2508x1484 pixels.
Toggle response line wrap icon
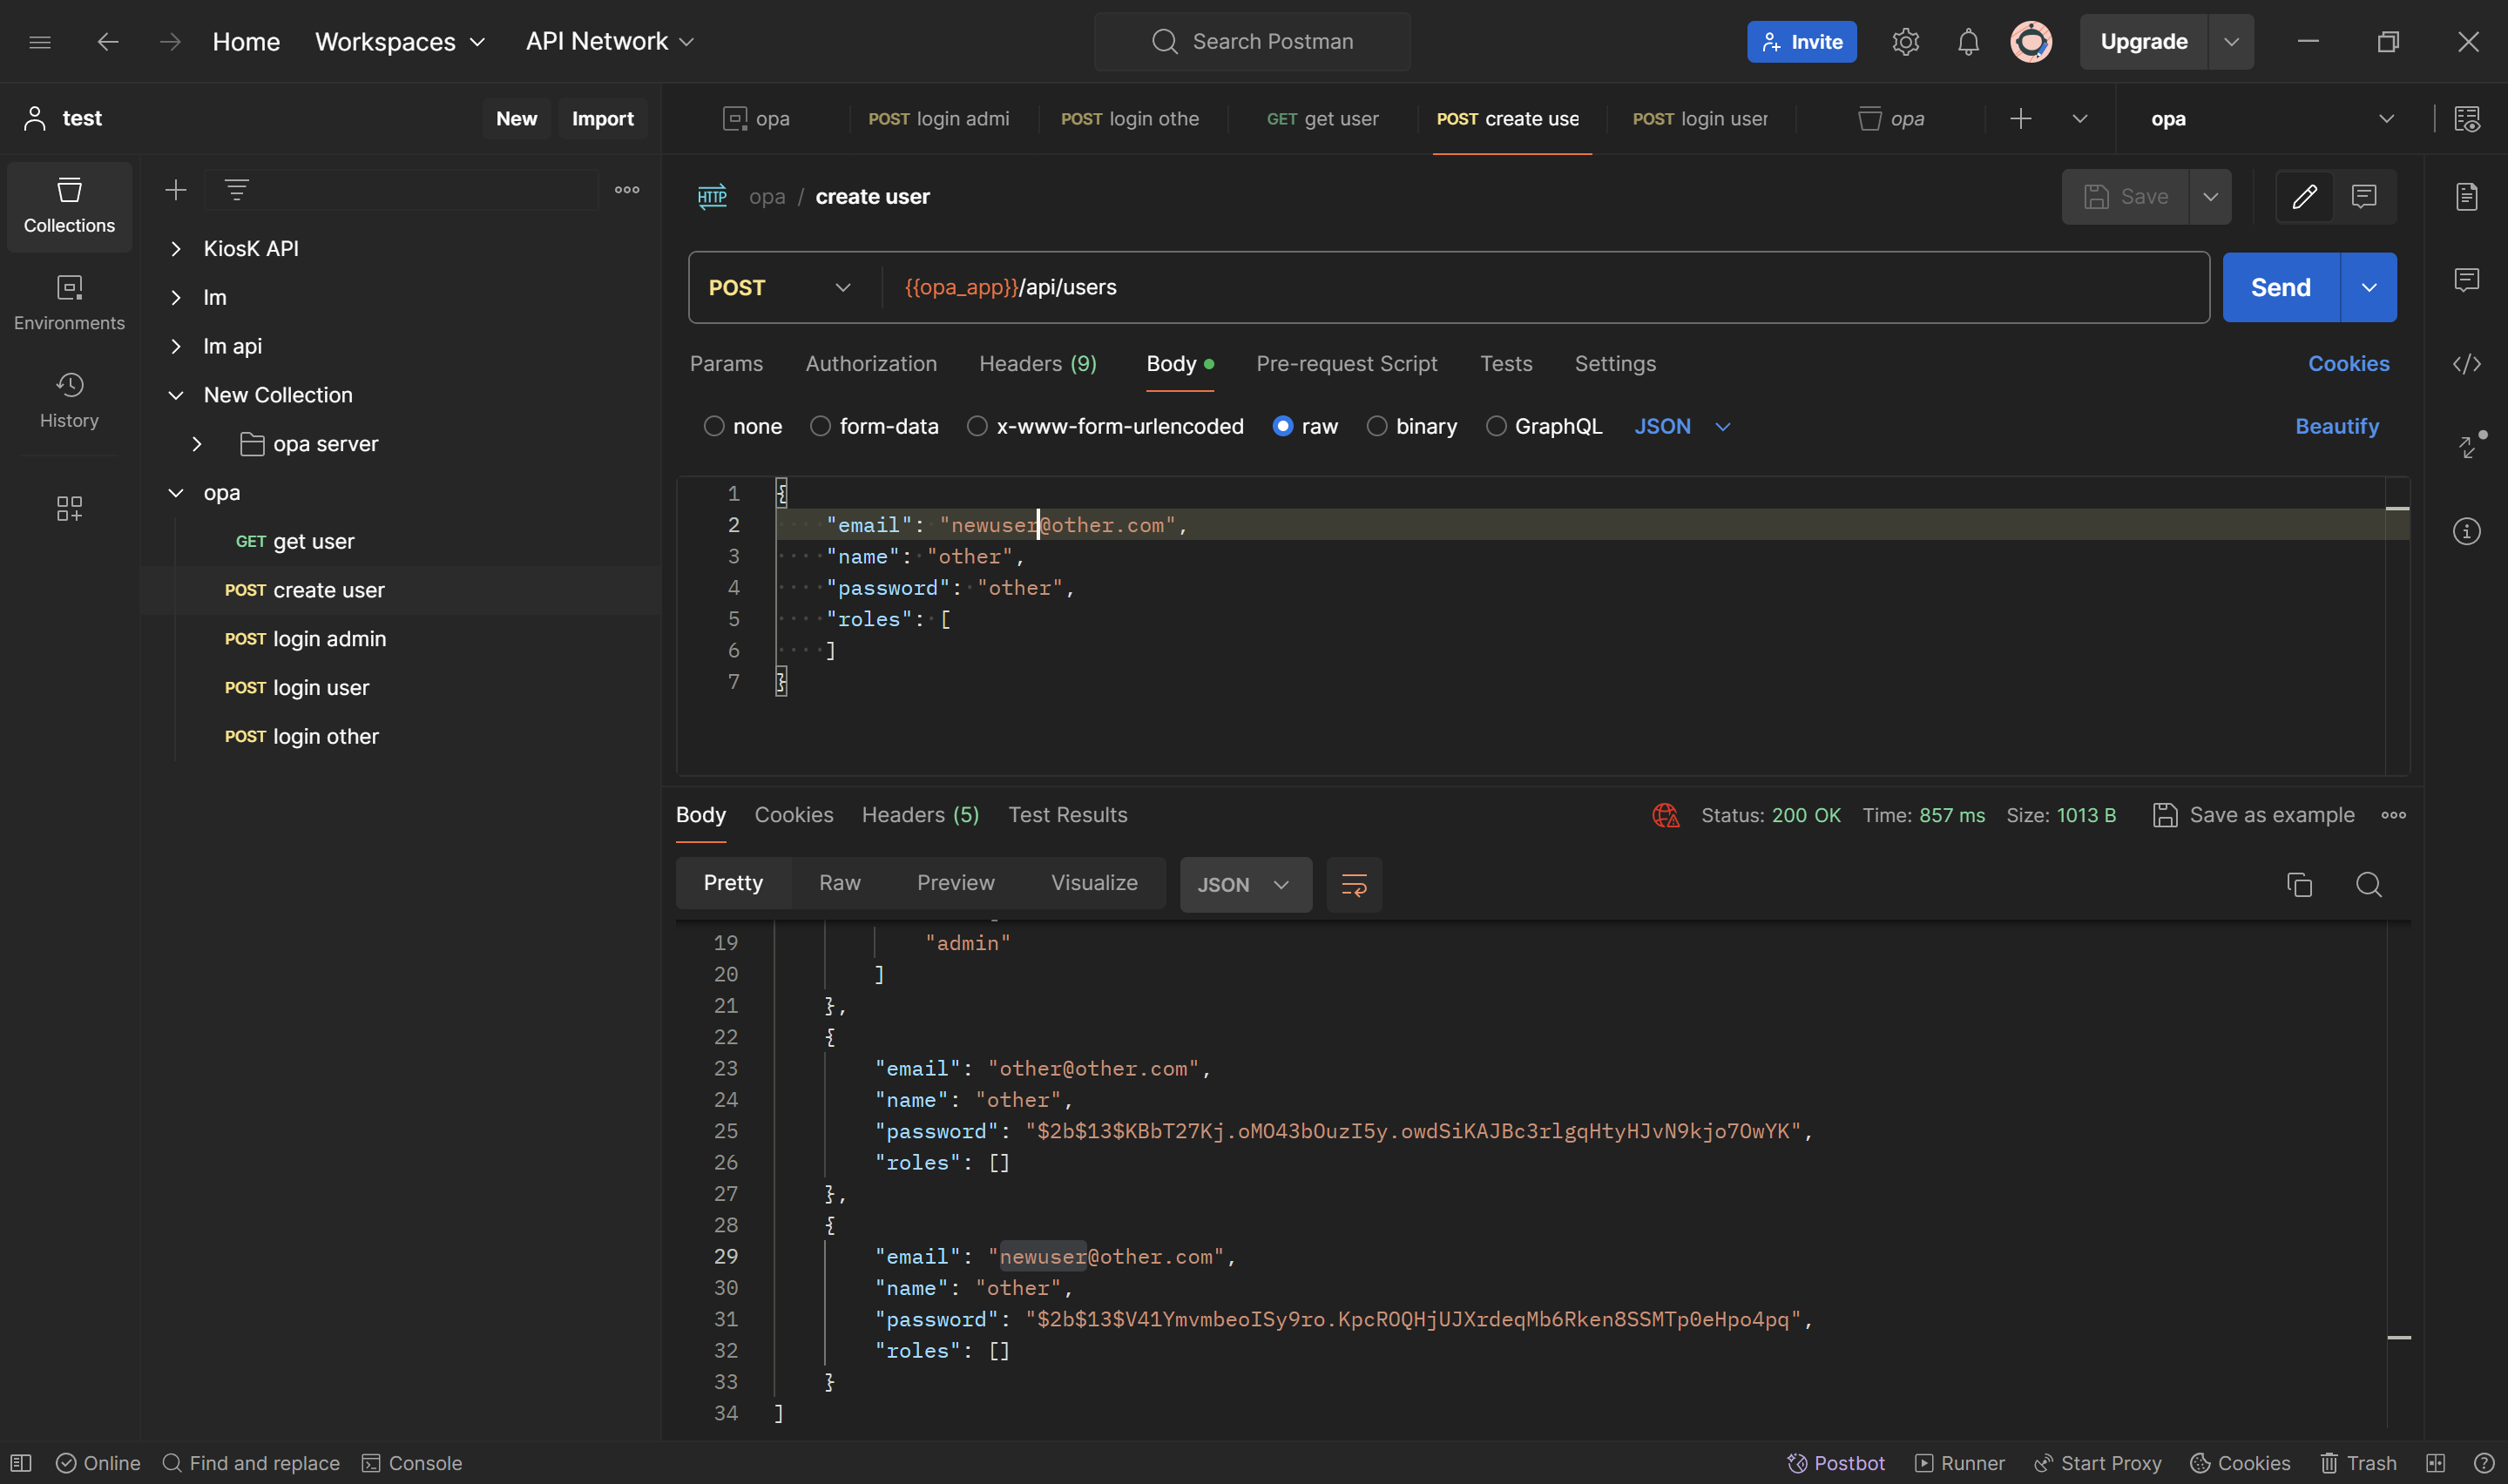1354,885
